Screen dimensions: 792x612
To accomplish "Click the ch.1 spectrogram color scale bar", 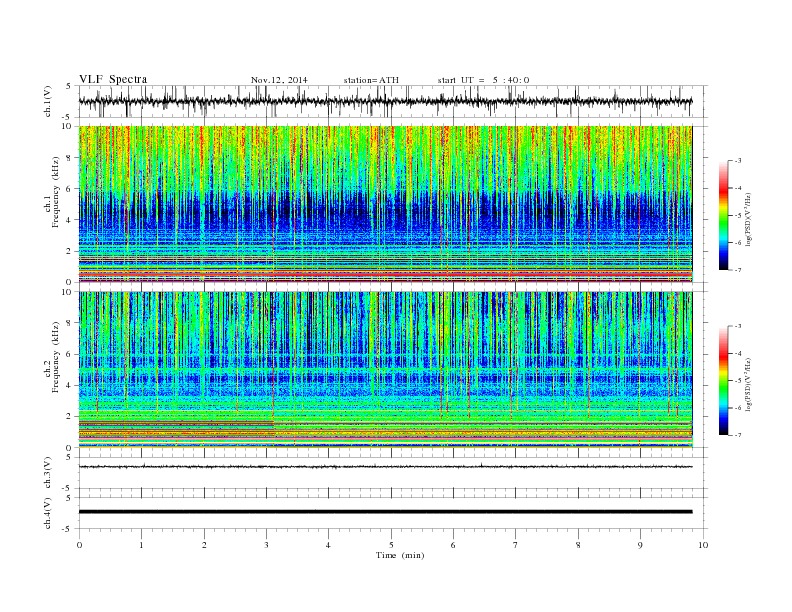I will [723, 215].
